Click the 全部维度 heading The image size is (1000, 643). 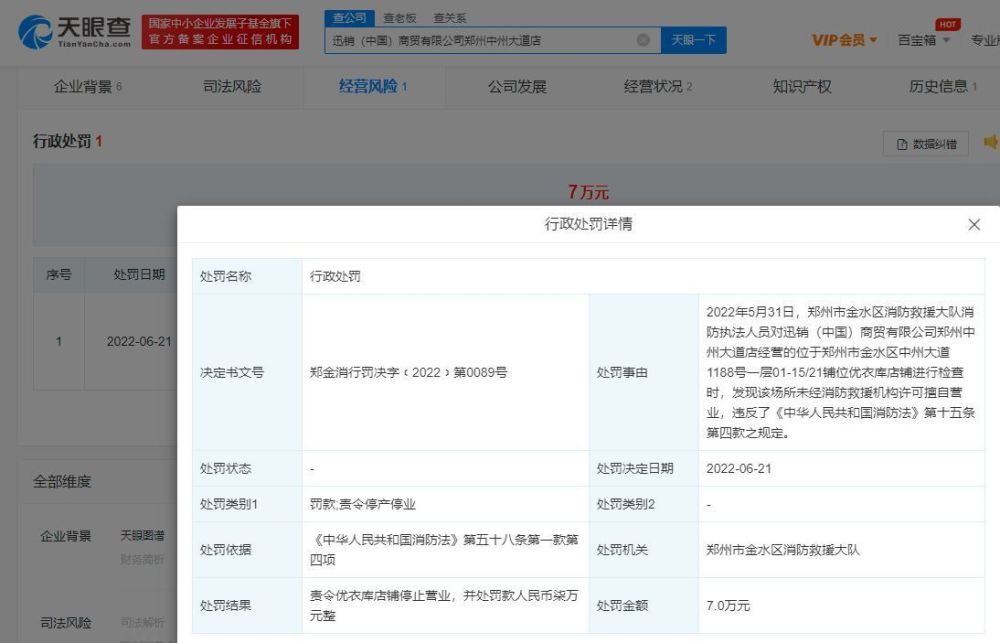coord(62,481)
